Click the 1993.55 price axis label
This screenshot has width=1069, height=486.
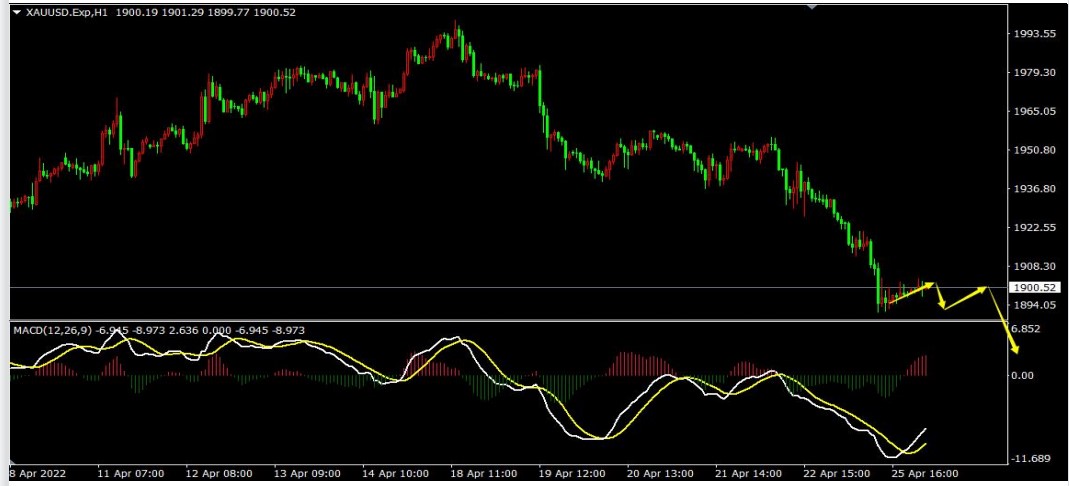tap(1036, 33)
